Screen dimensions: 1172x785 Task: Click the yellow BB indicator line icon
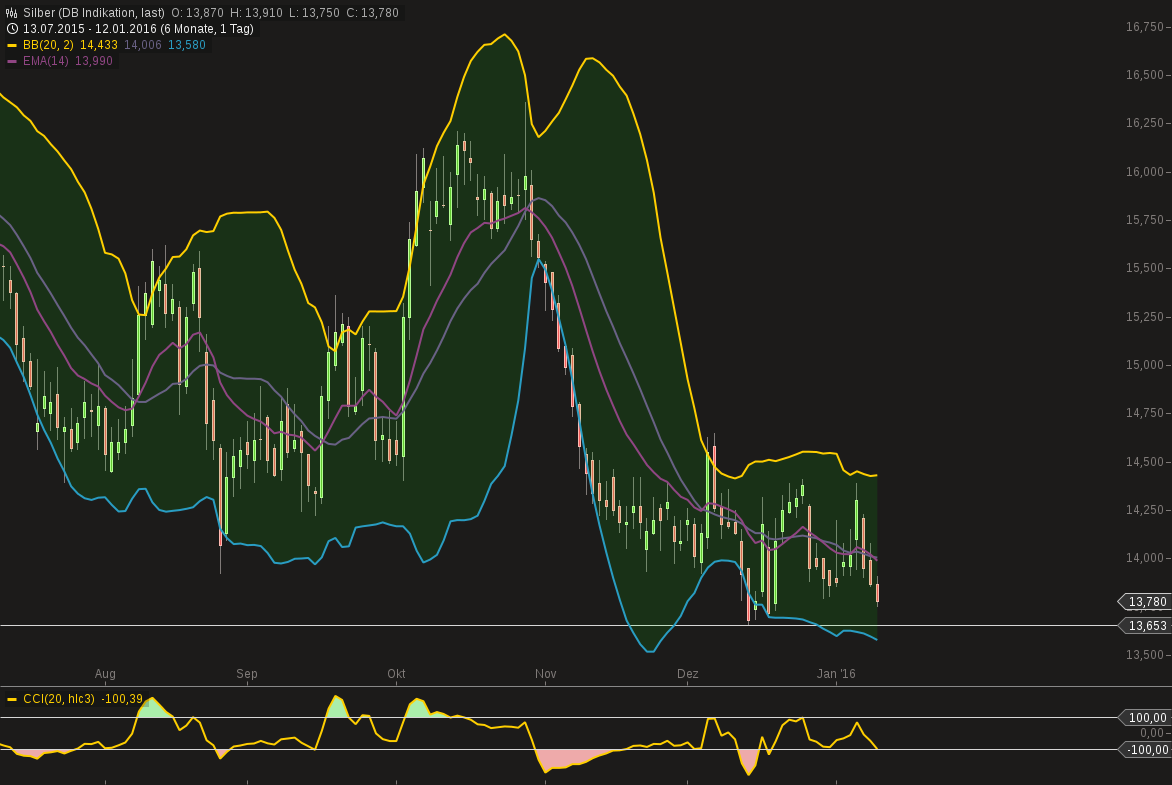pos(11,45)
